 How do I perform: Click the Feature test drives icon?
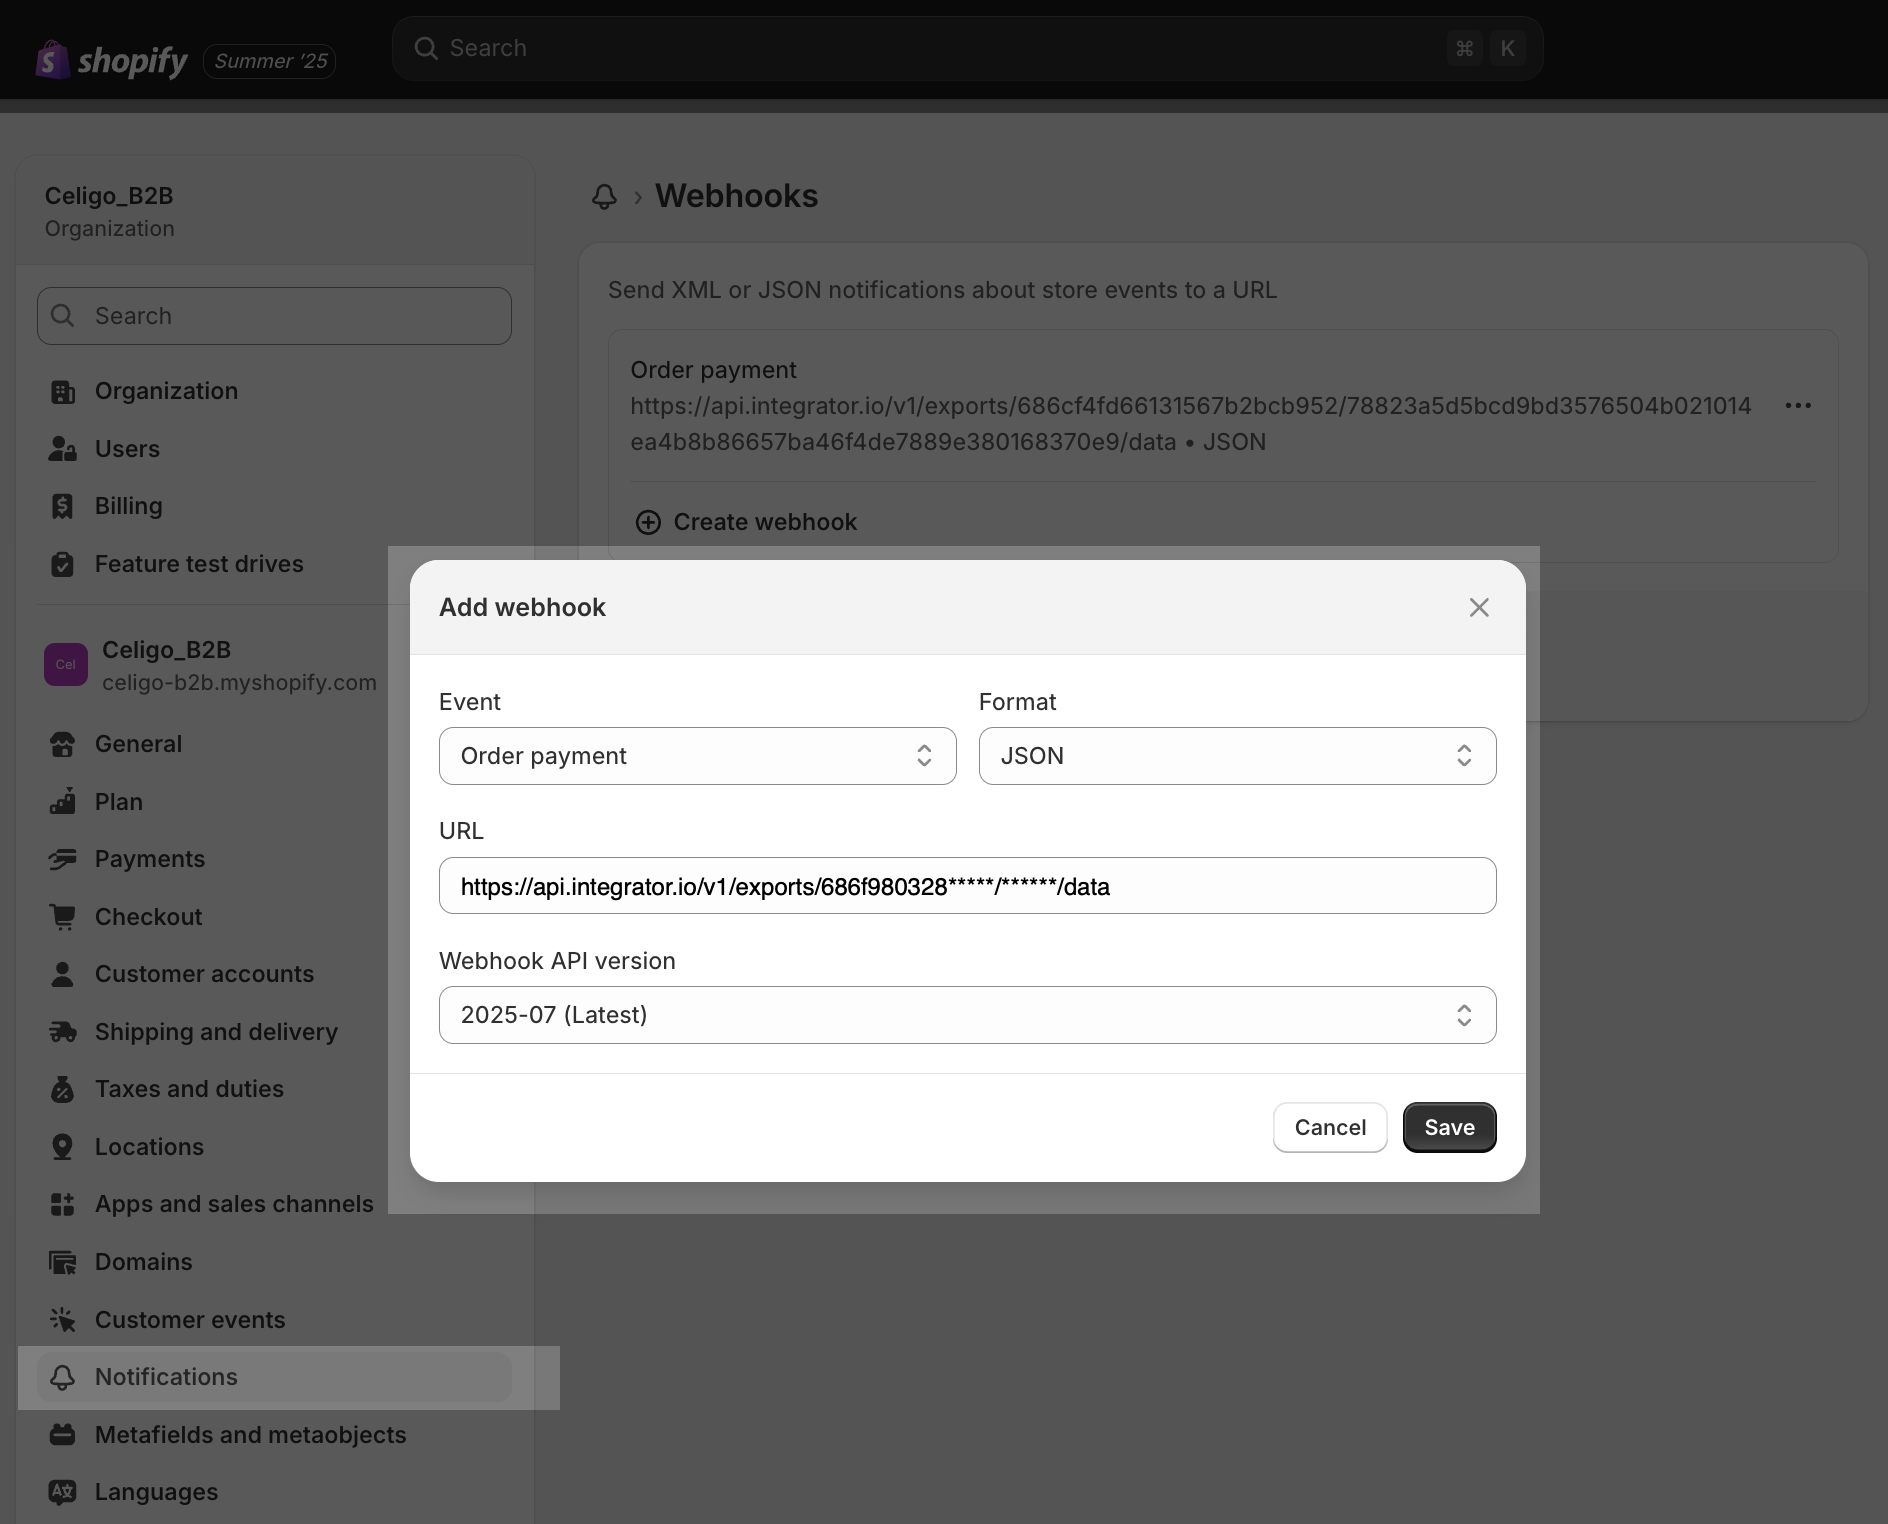pos(63,564)
